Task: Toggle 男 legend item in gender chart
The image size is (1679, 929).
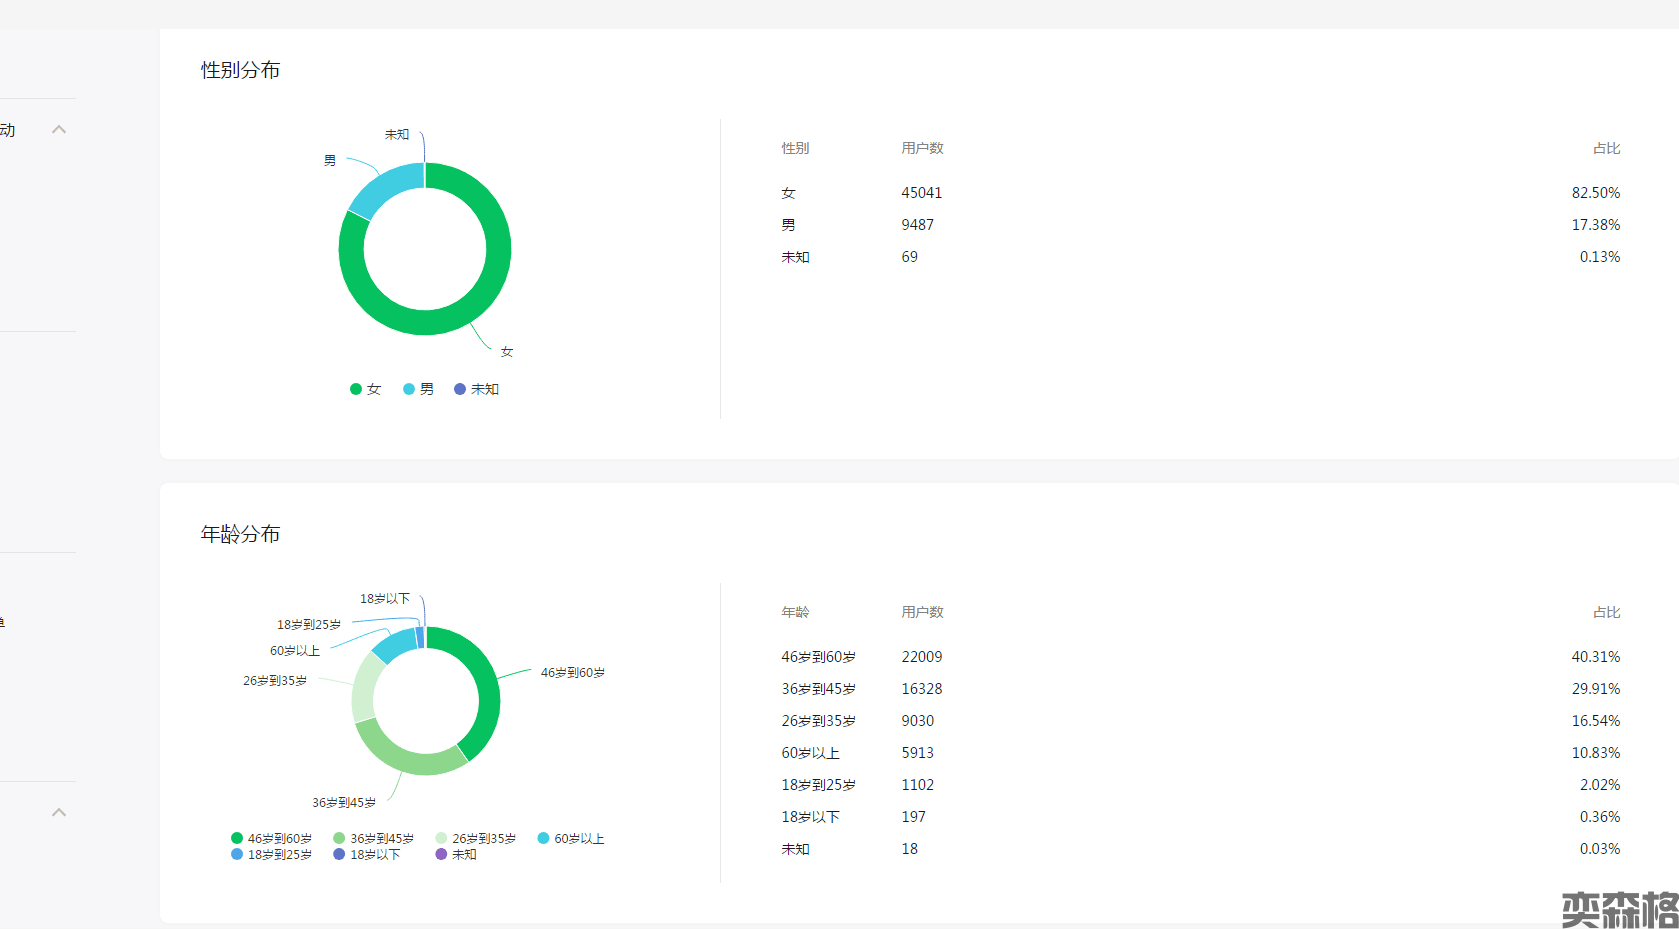Action: [418, 389]
